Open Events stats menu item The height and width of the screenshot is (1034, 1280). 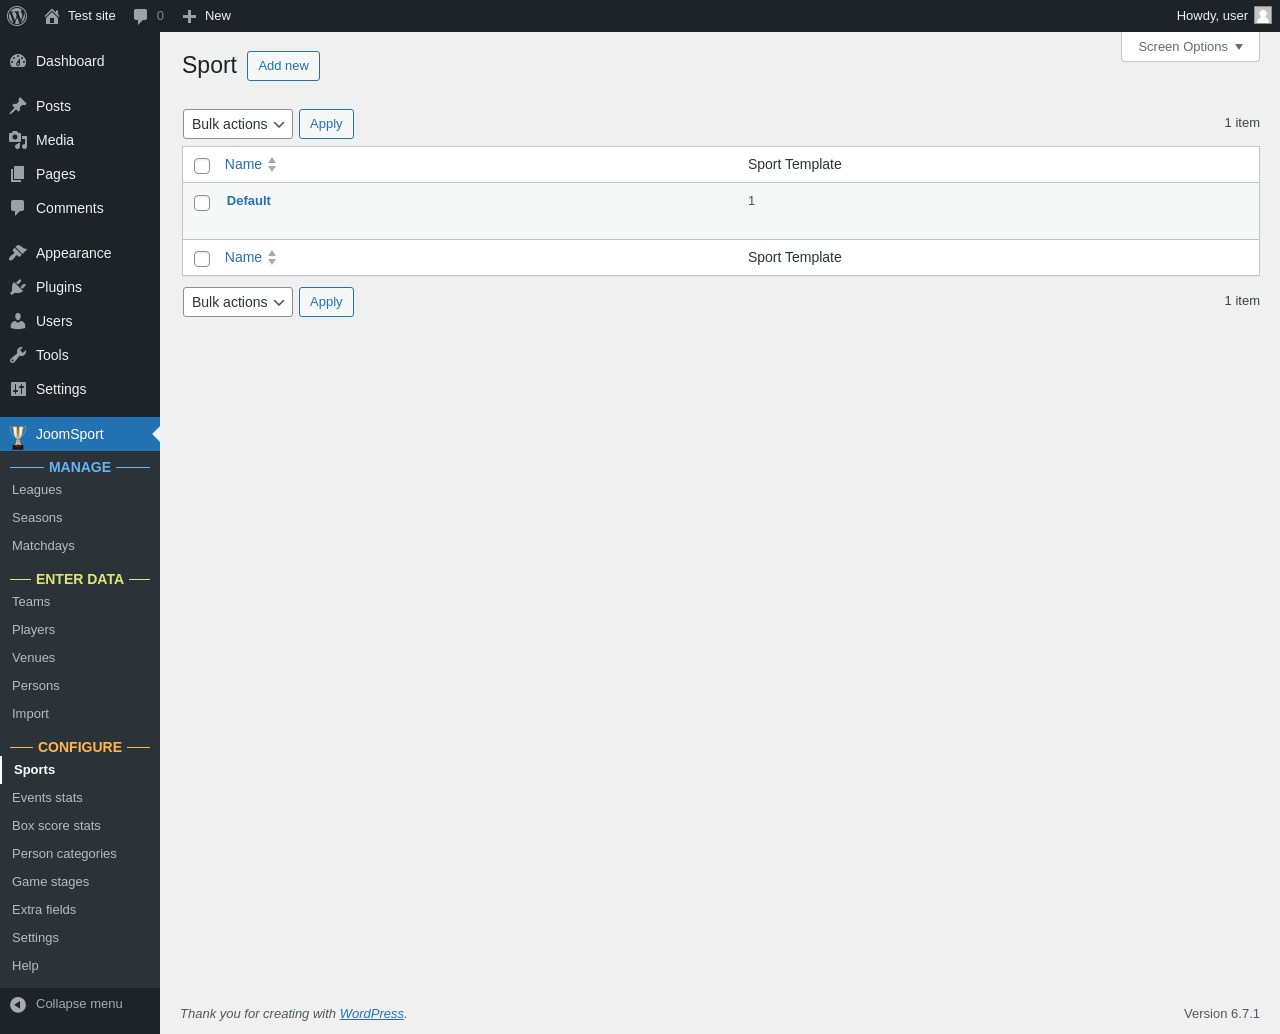point(47,798)
